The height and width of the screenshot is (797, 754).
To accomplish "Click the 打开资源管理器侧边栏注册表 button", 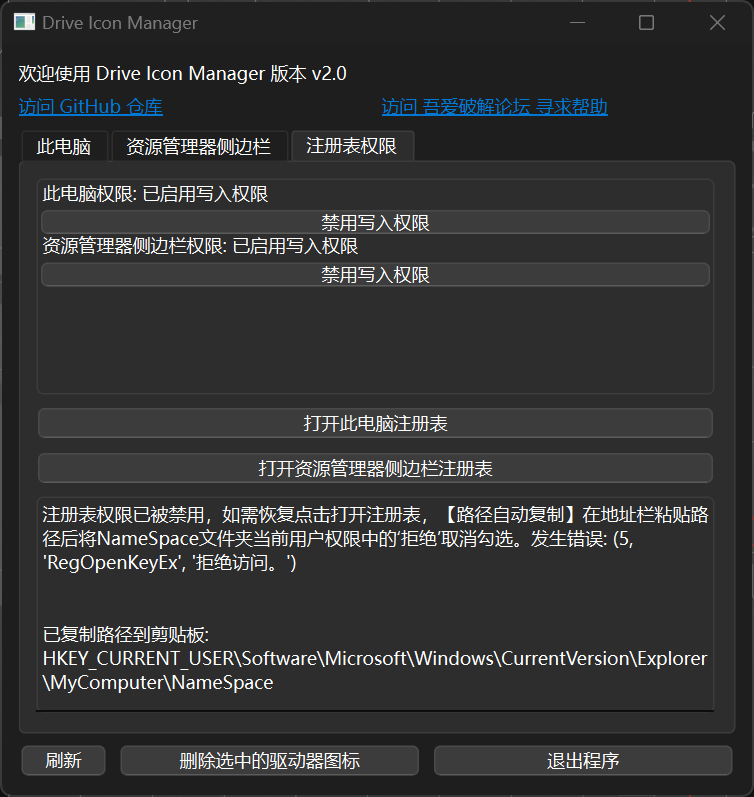I will pyautogui.click(x=375, y=468).
